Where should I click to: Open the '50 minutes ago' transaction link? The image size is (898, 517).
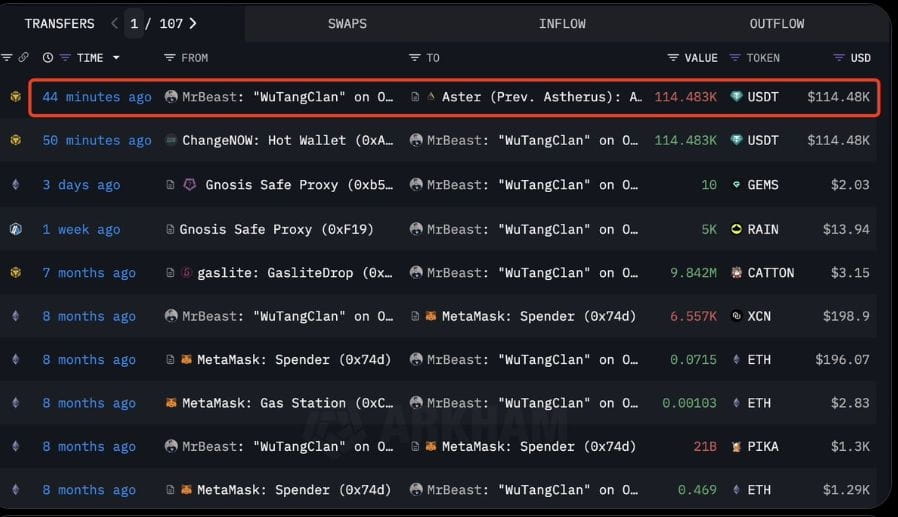click(x=97, y=140)
